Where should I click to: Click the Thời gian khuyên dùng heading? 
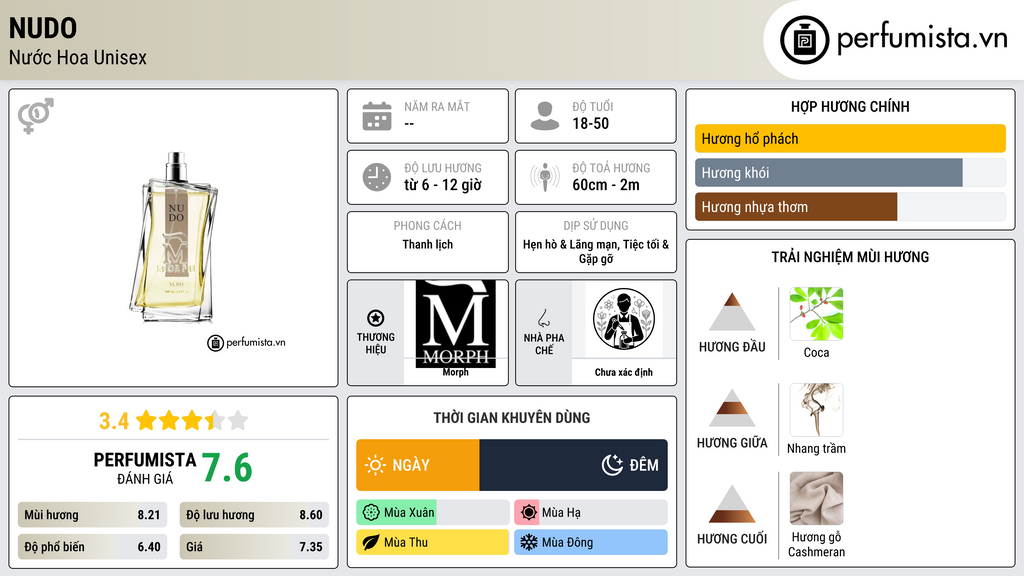(x=511, y=417)
